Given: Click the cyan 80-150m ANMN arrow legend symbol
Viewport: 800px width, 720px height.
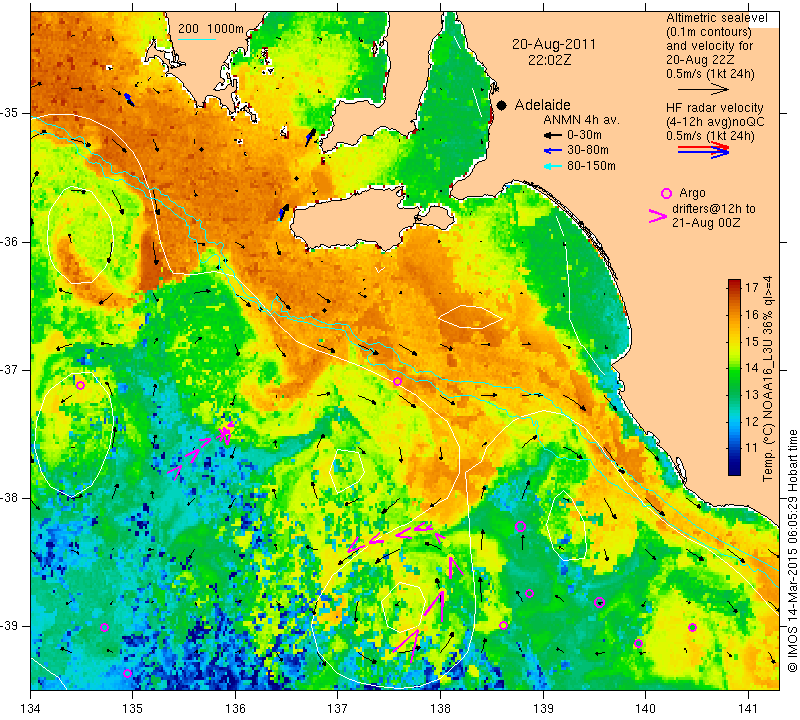Looking at the screenshot, I should click(553, 166).
